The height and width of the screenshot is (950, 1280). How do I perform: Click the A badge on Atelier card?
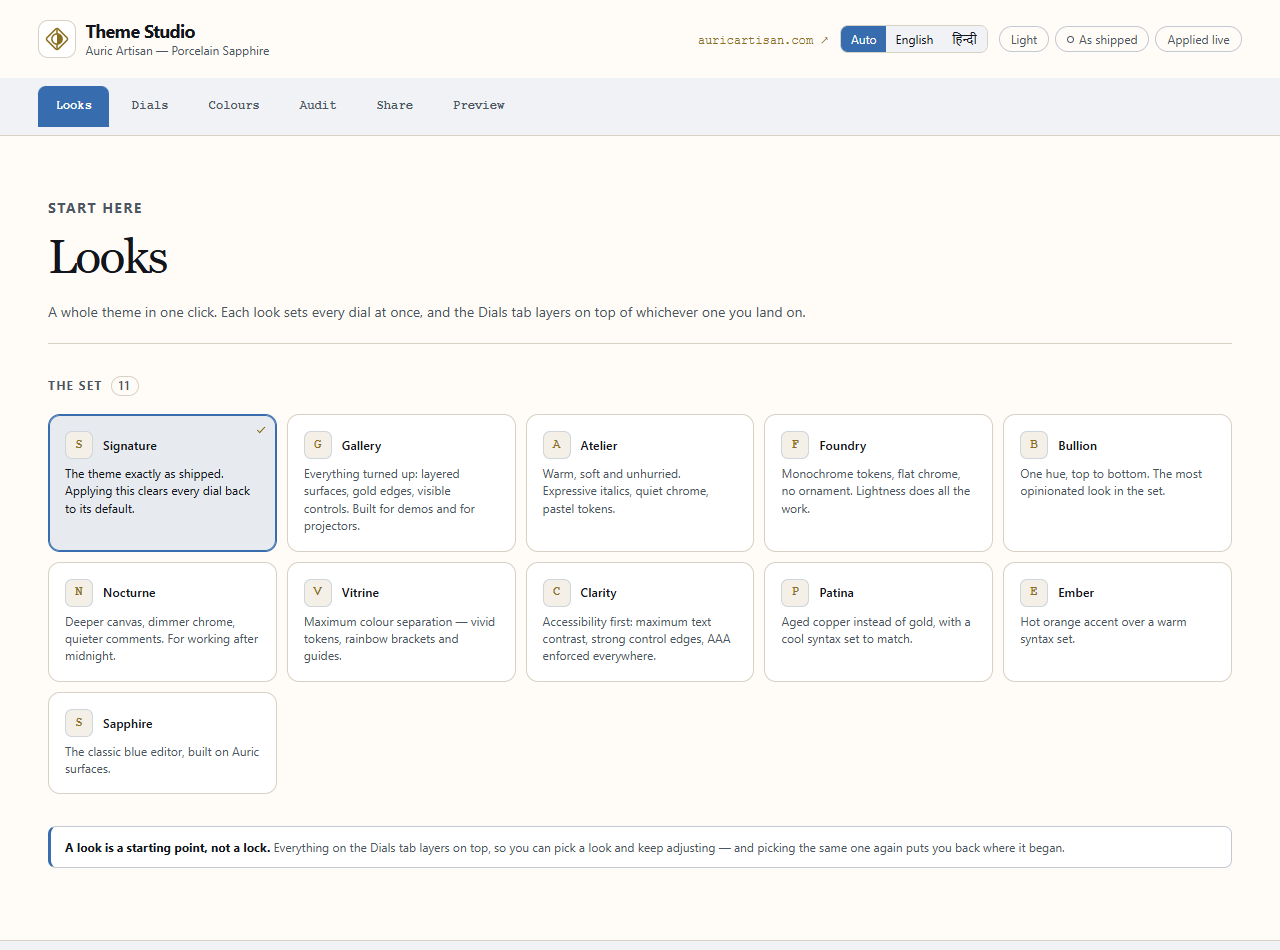pyautogui.click(x=557, y=445)
